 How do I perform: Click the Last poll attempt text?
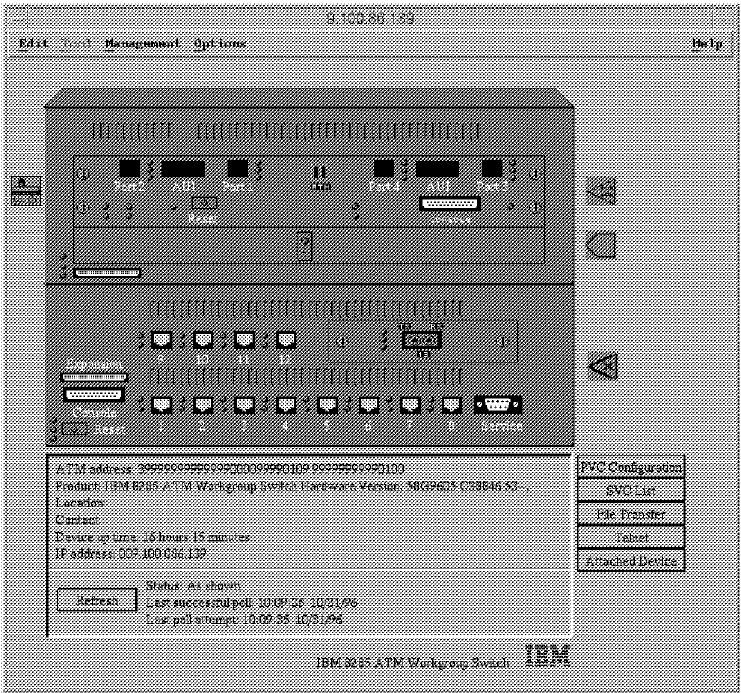(244, 619)
